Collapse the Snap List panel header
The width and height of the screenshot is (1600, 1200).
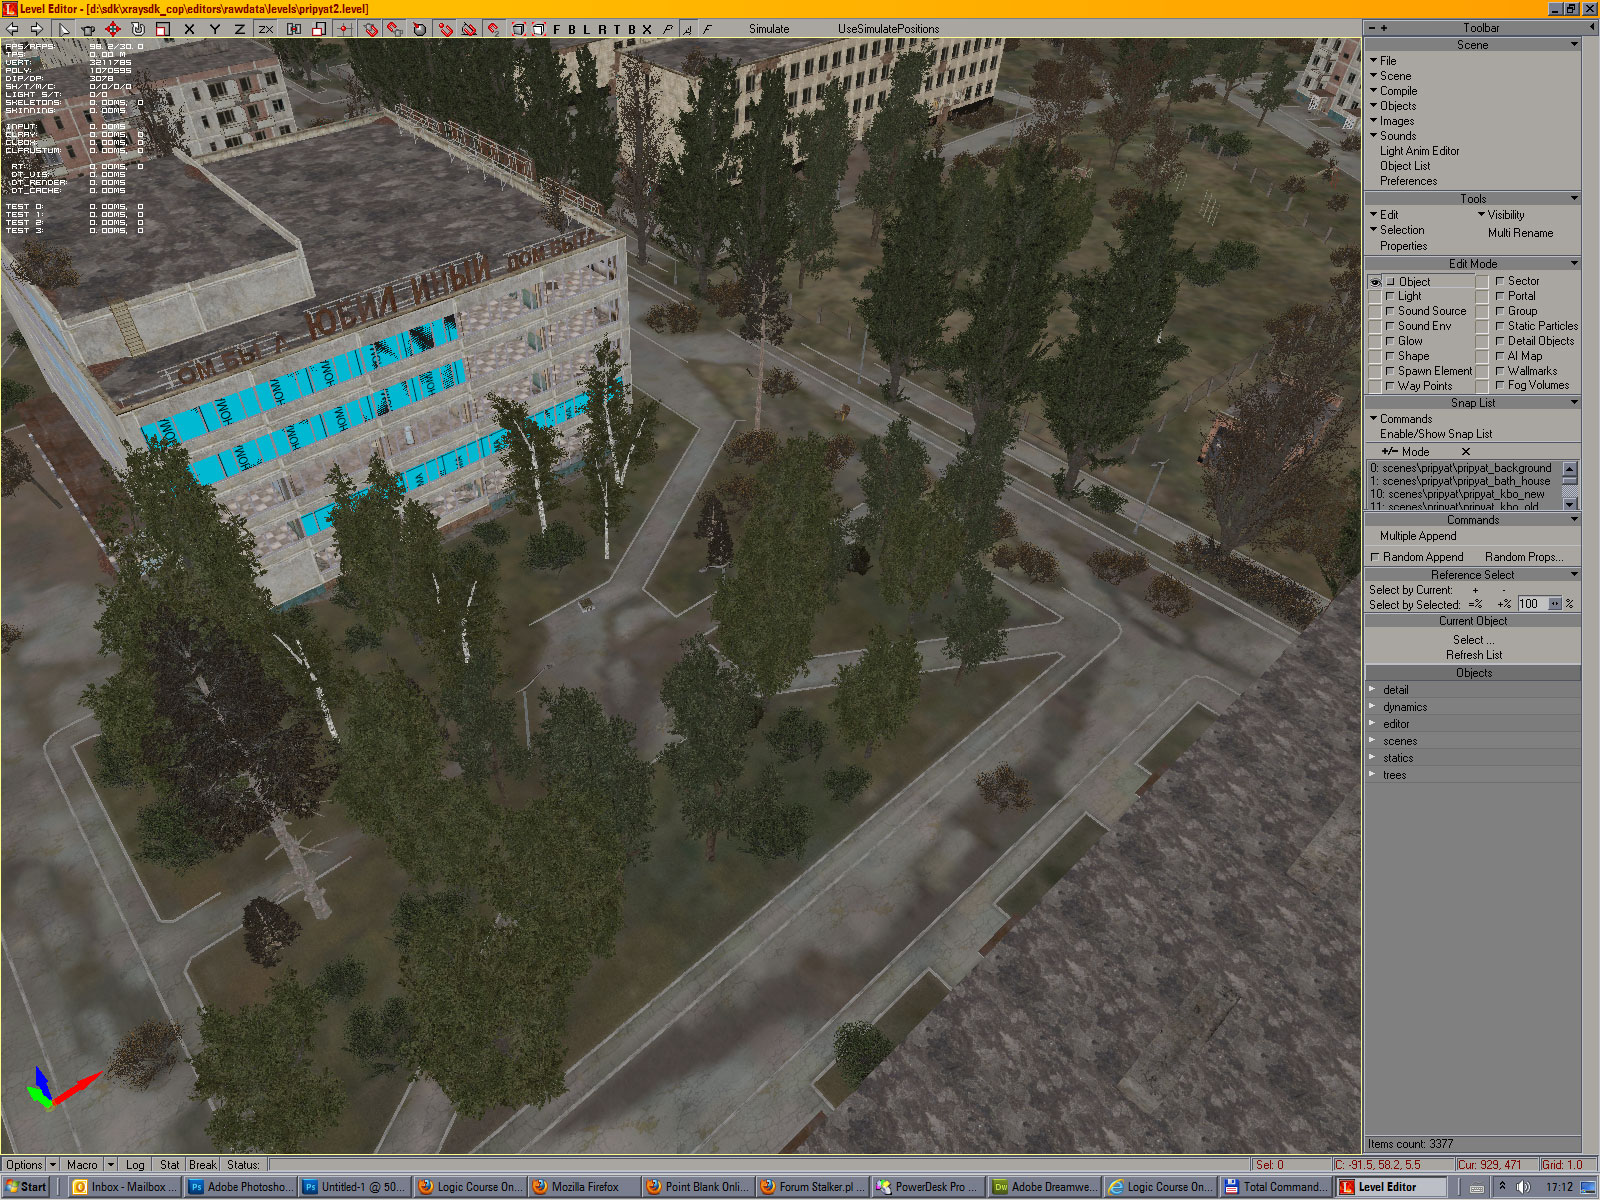coord(1473,403)
